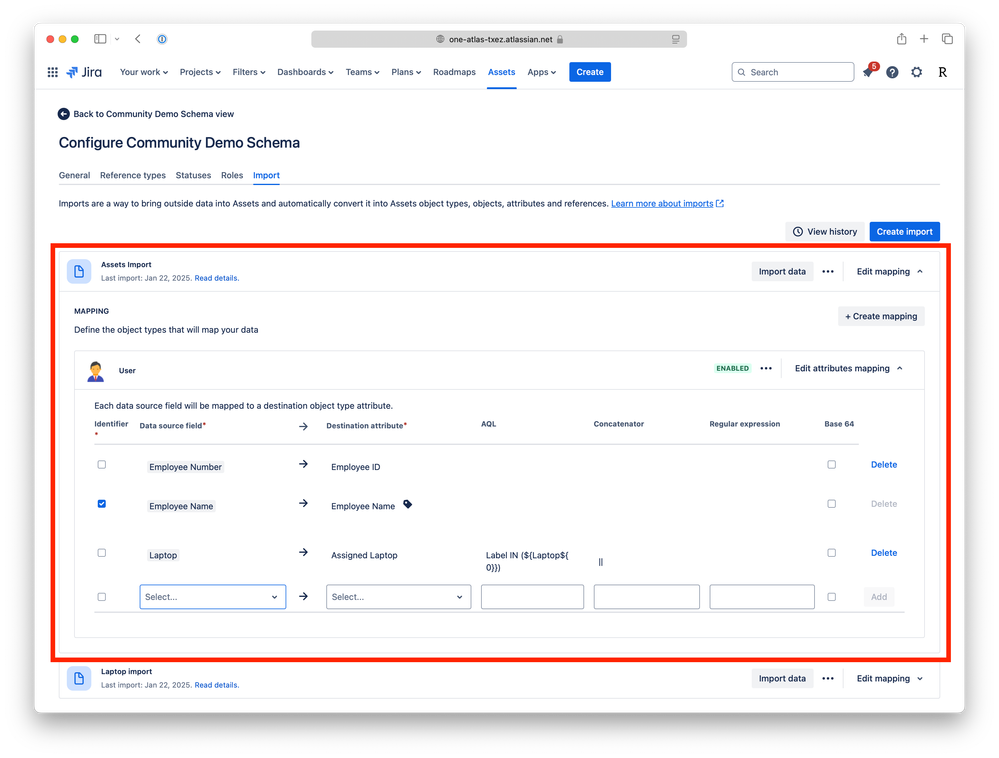Click the external link icon after Learn more

[x=720, y=204]
